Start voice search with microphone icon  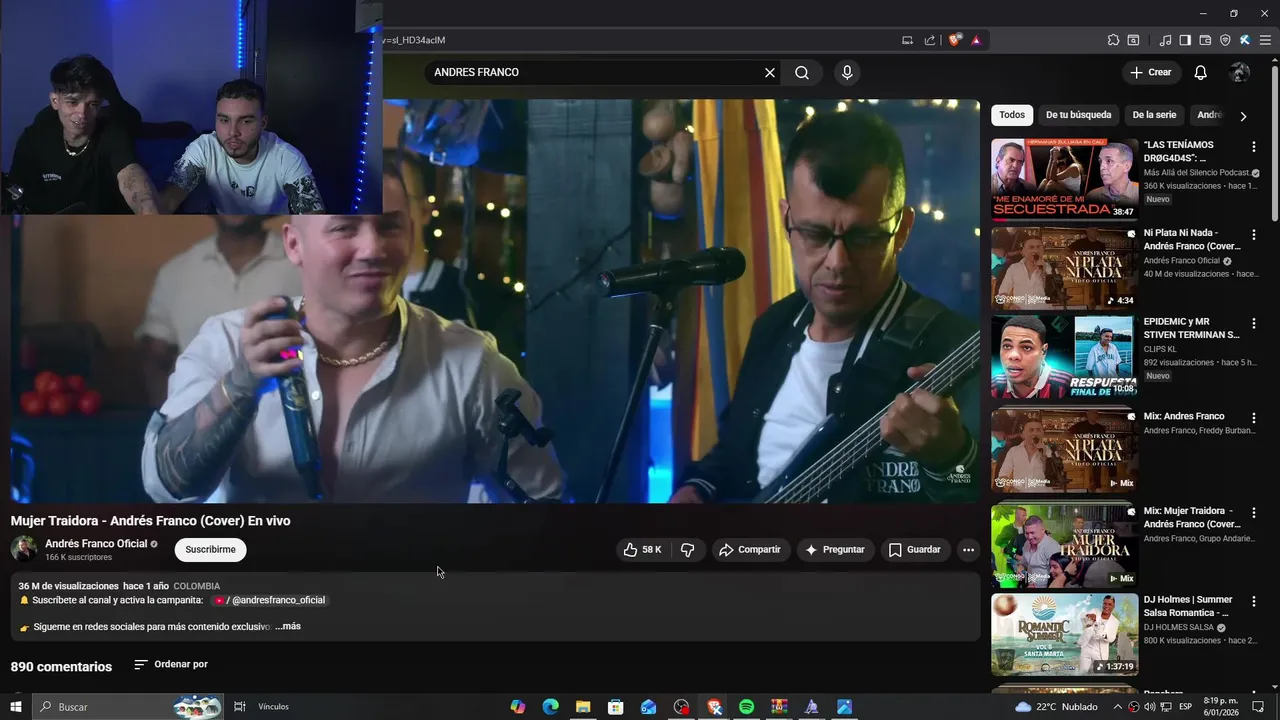pos(847,72)
